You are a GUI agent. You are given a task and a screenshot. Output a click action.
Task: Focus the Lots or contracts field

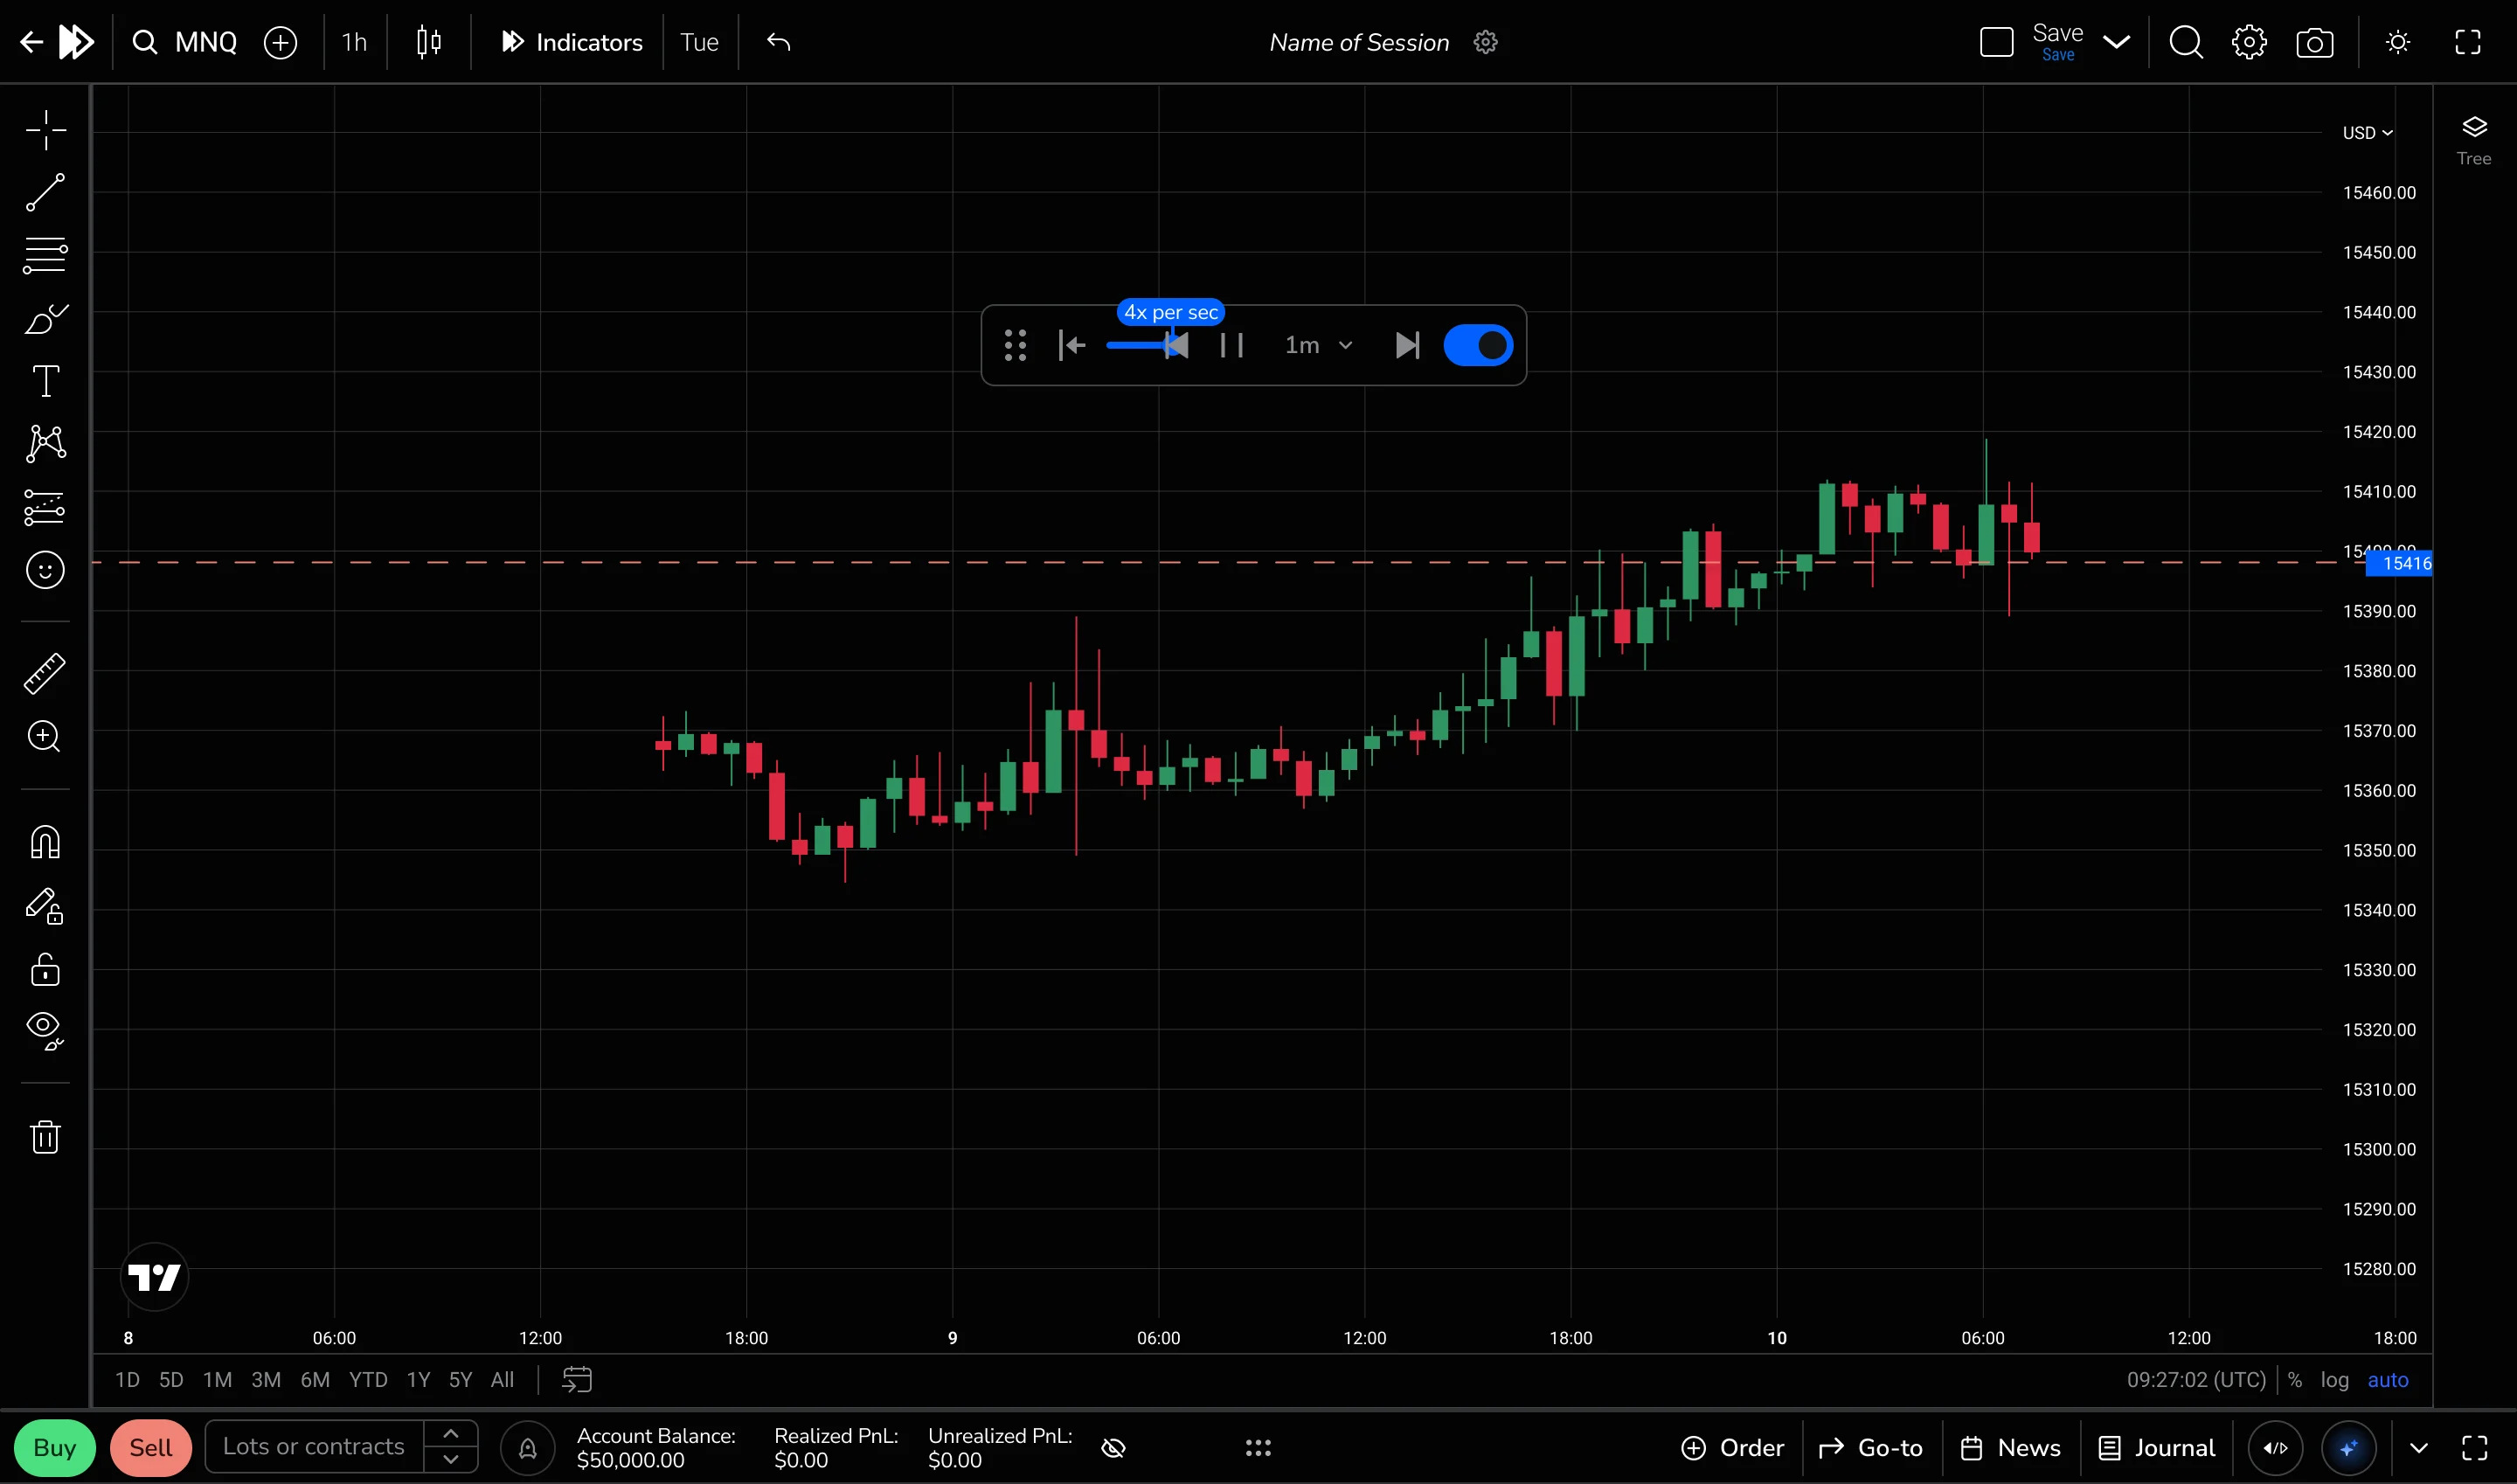click(x=314, y=1447)
